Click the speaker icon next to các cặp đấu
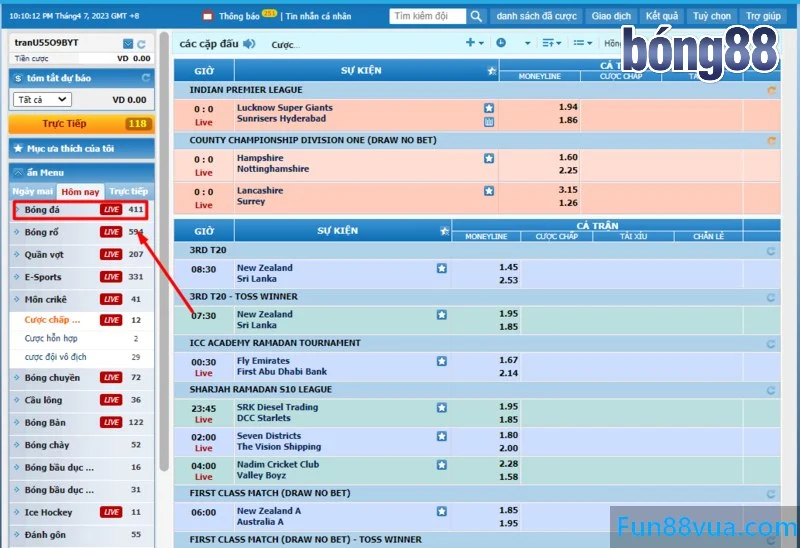This screenshot has height=548, width=800. click(249, 44)
